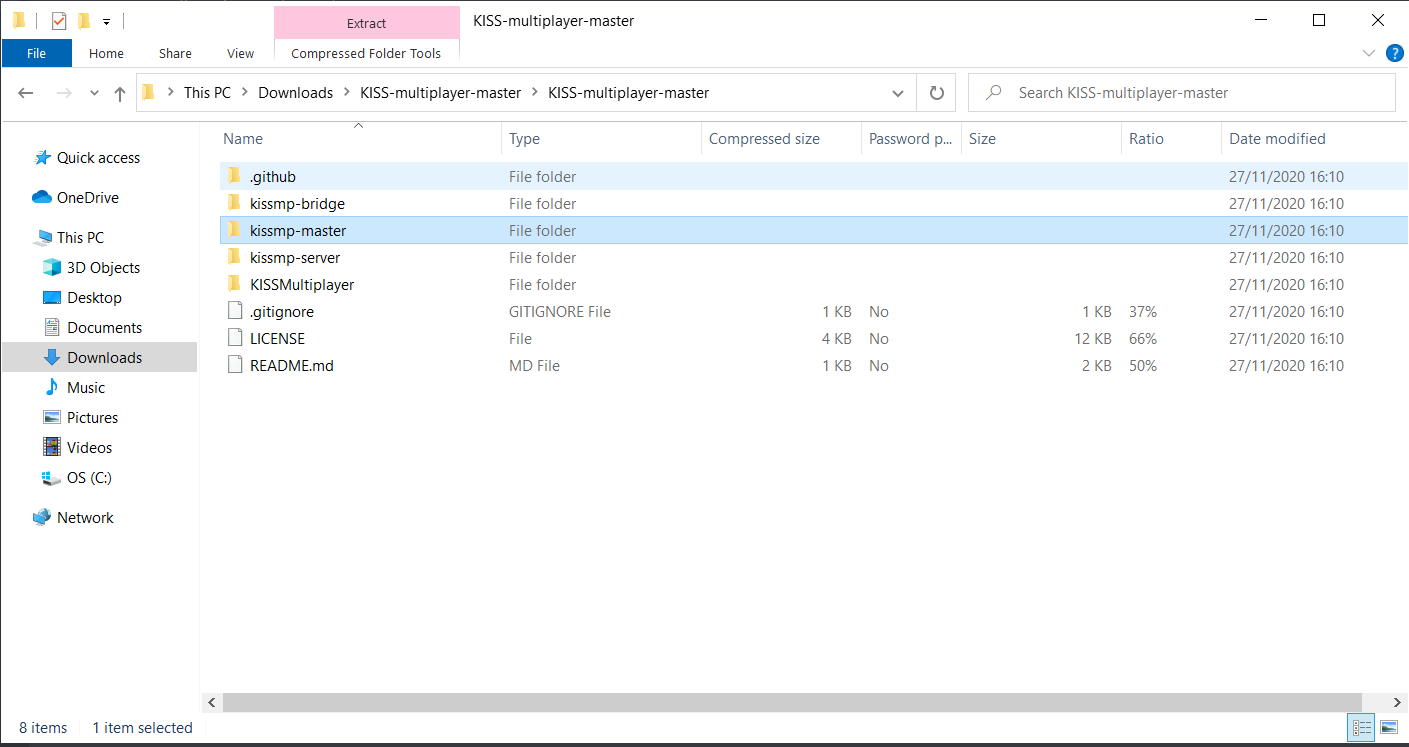Go up one folder level
1409x747 pixels.
coord(120,93)
